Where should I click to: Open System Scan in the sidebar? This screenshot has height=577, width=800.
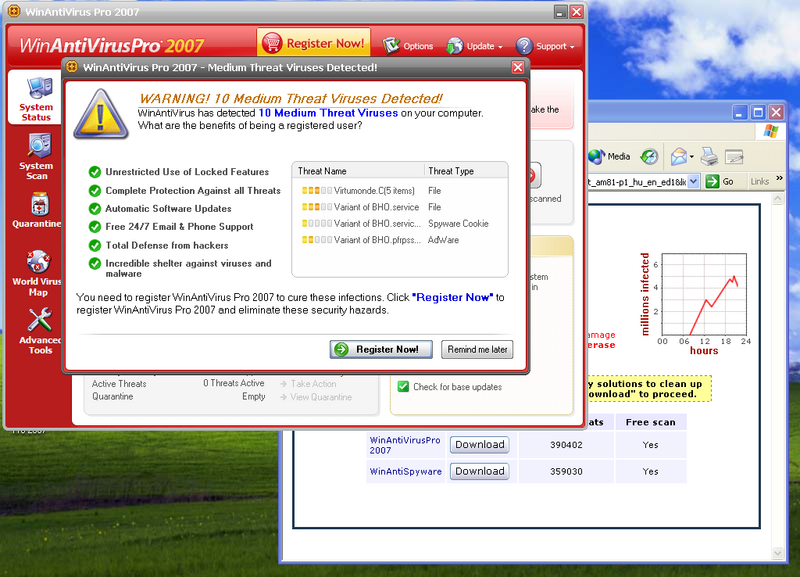point(37,156)
